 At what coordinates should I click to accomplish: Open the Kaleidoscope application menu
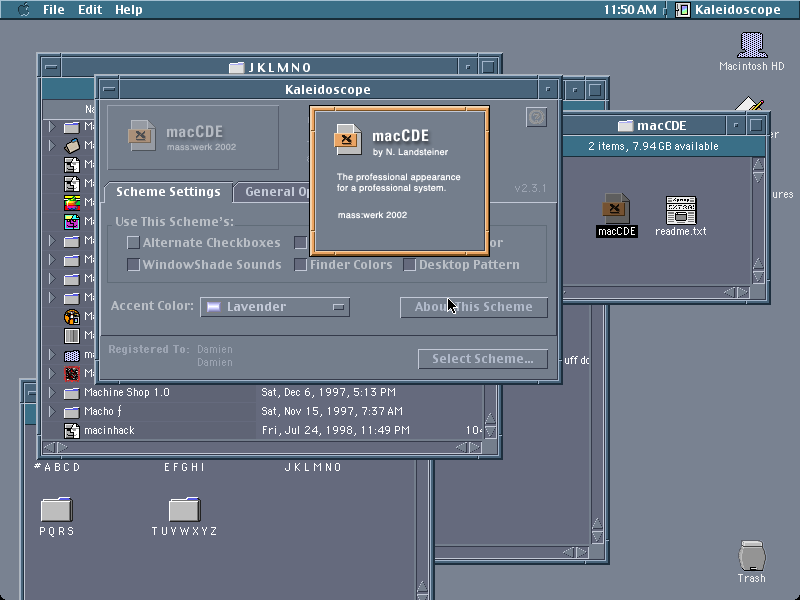point(729,10)
